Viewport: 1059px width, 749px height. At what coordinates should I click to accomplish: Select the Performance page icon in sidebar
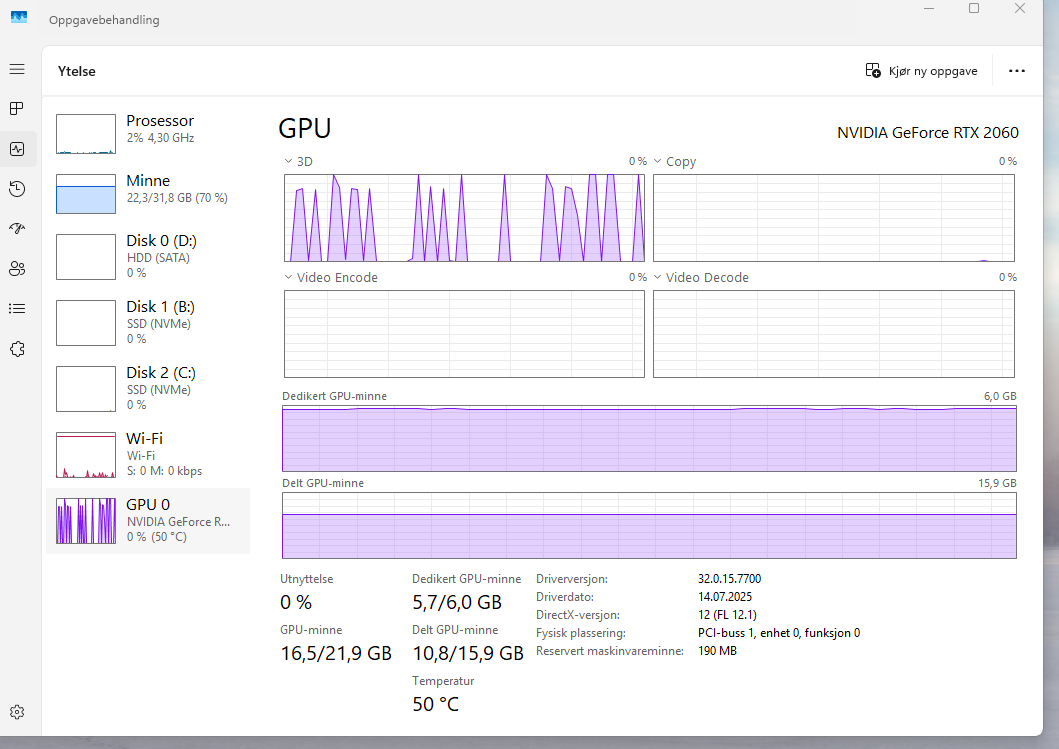coord(17,149)
